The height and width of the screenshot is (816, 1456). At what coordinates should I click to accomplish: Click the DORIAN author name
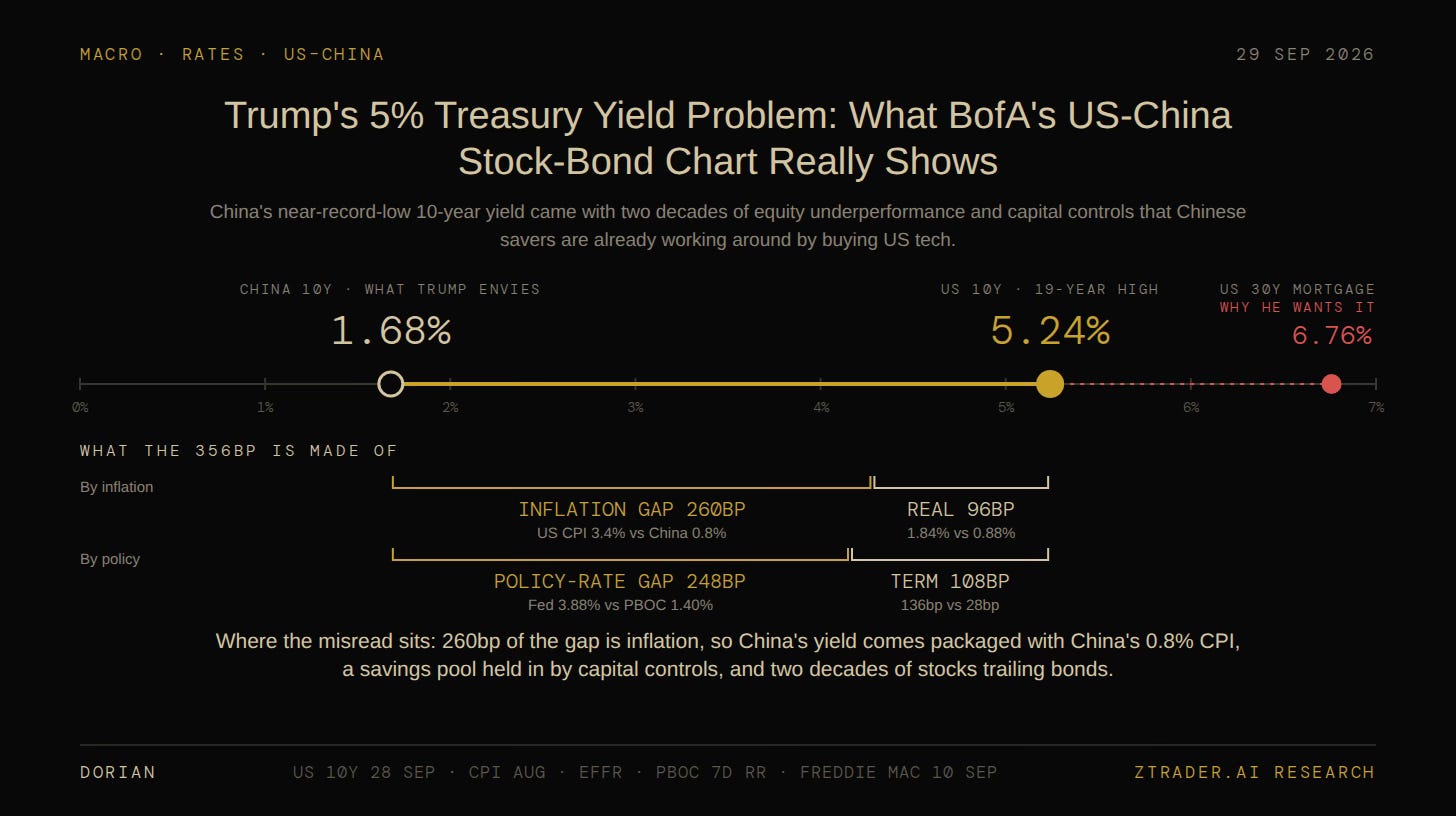[x=118, y=772]
